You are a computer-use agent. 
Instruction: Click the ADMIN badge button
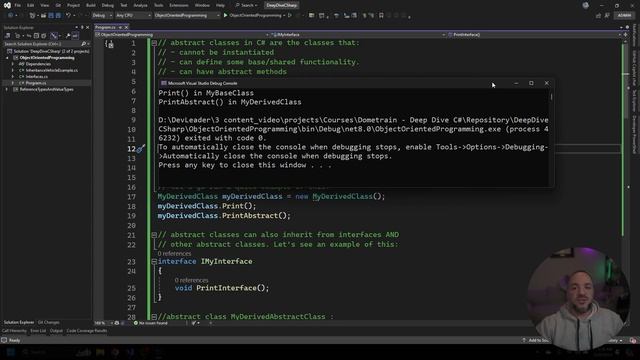(x=624, y=16)
